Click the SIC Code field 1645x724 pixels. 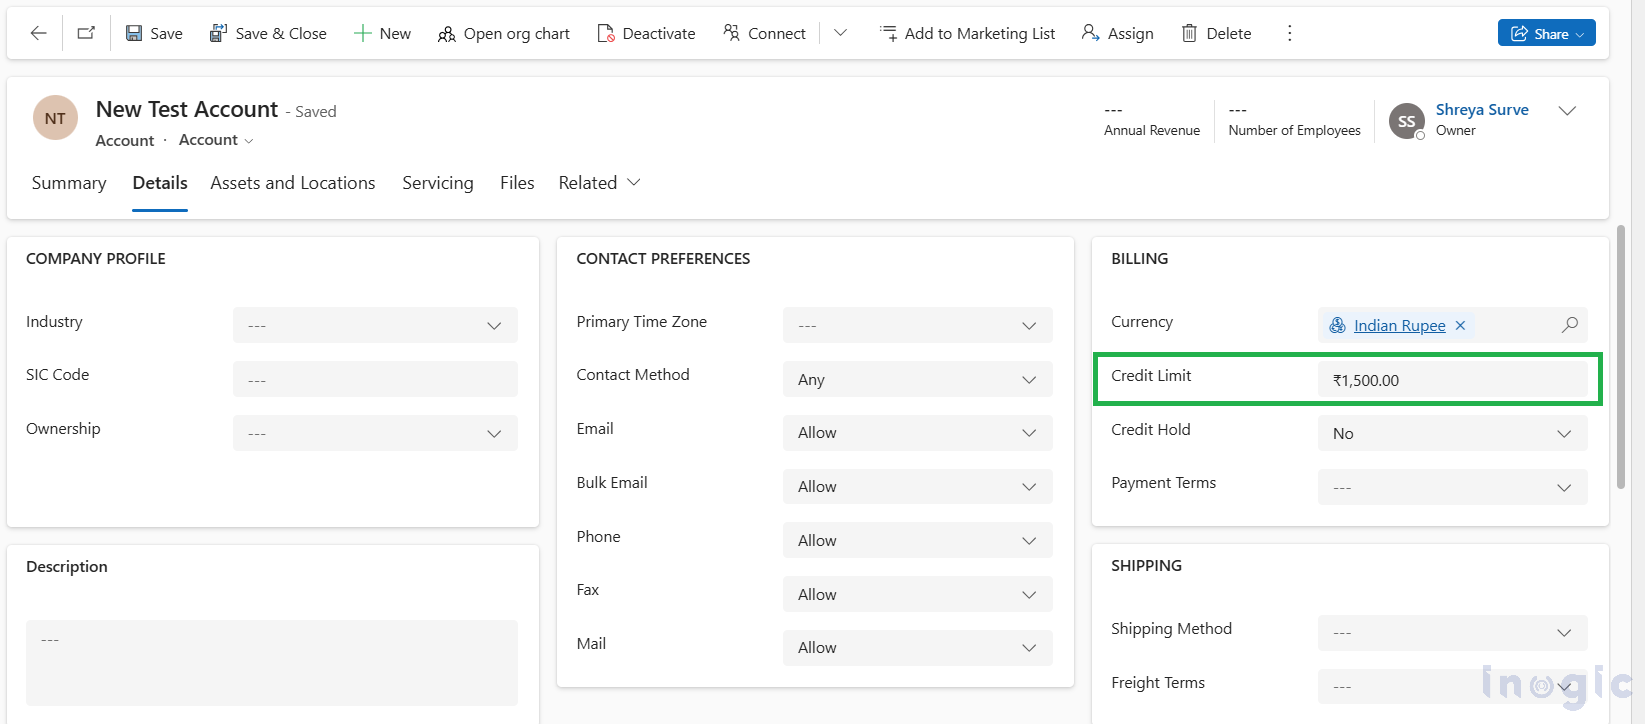pyautogui.click(x=375, y=379)
